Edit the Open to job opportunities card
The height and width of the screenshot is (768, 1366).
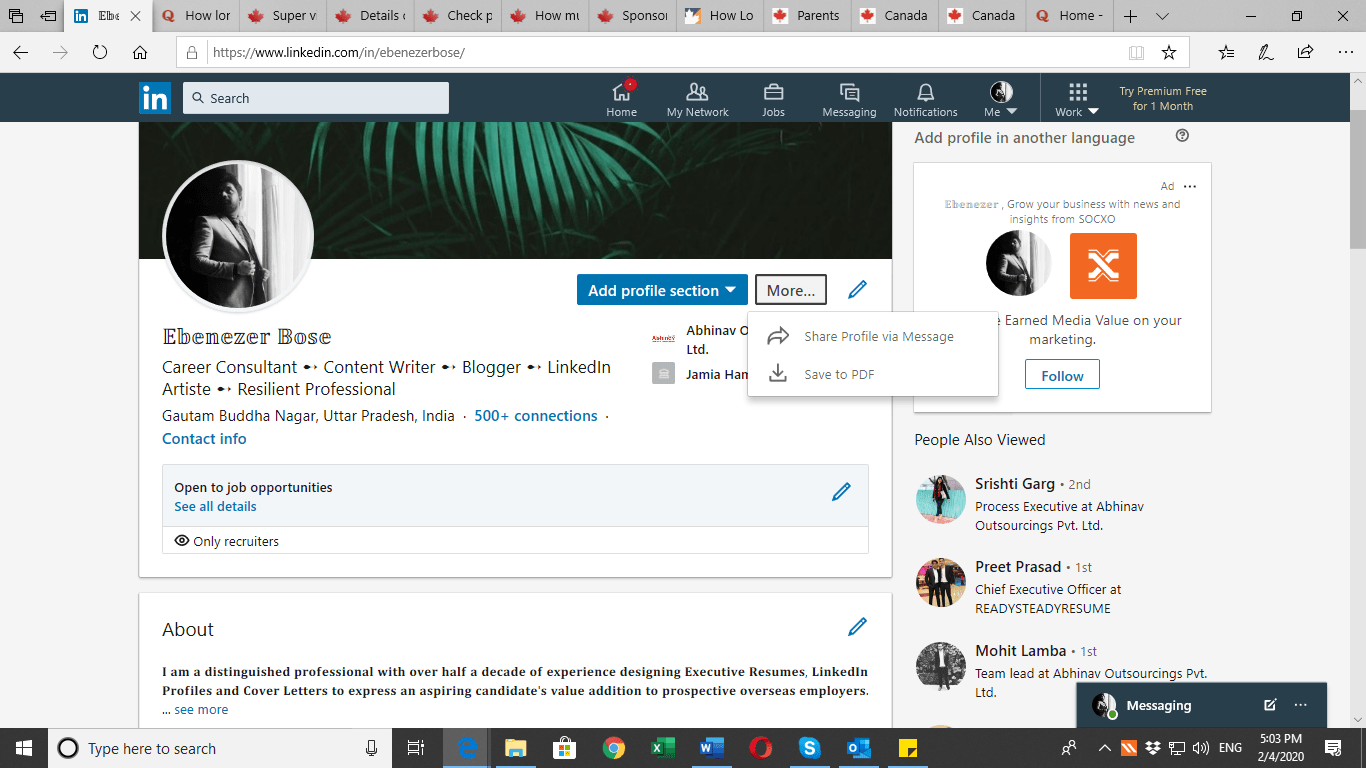[x=841, y=492]
